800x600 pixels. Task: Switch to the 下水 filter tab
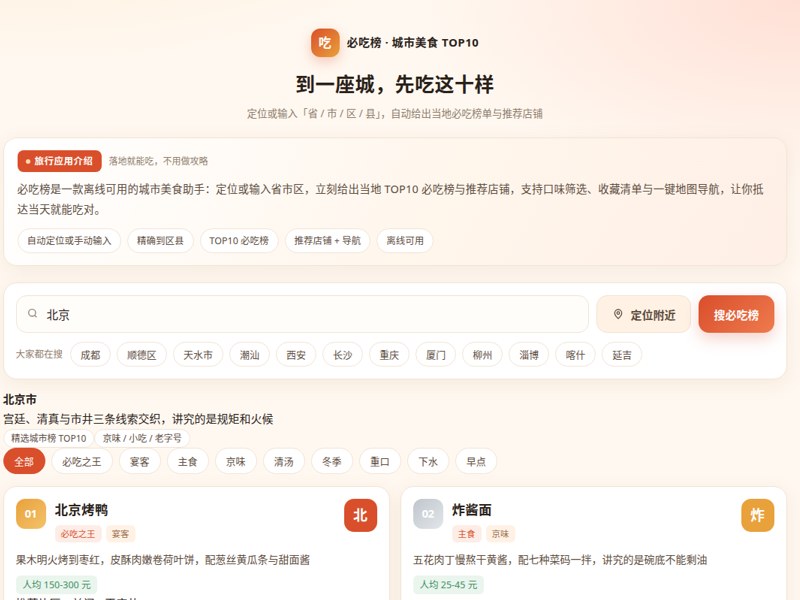point(428,462)
